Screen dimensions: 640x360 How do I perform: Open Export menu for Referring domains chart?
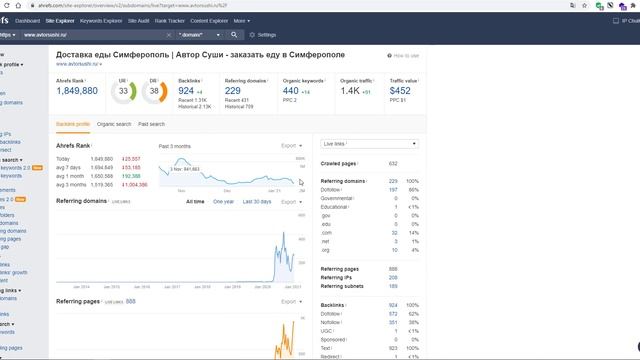point(291,202)
